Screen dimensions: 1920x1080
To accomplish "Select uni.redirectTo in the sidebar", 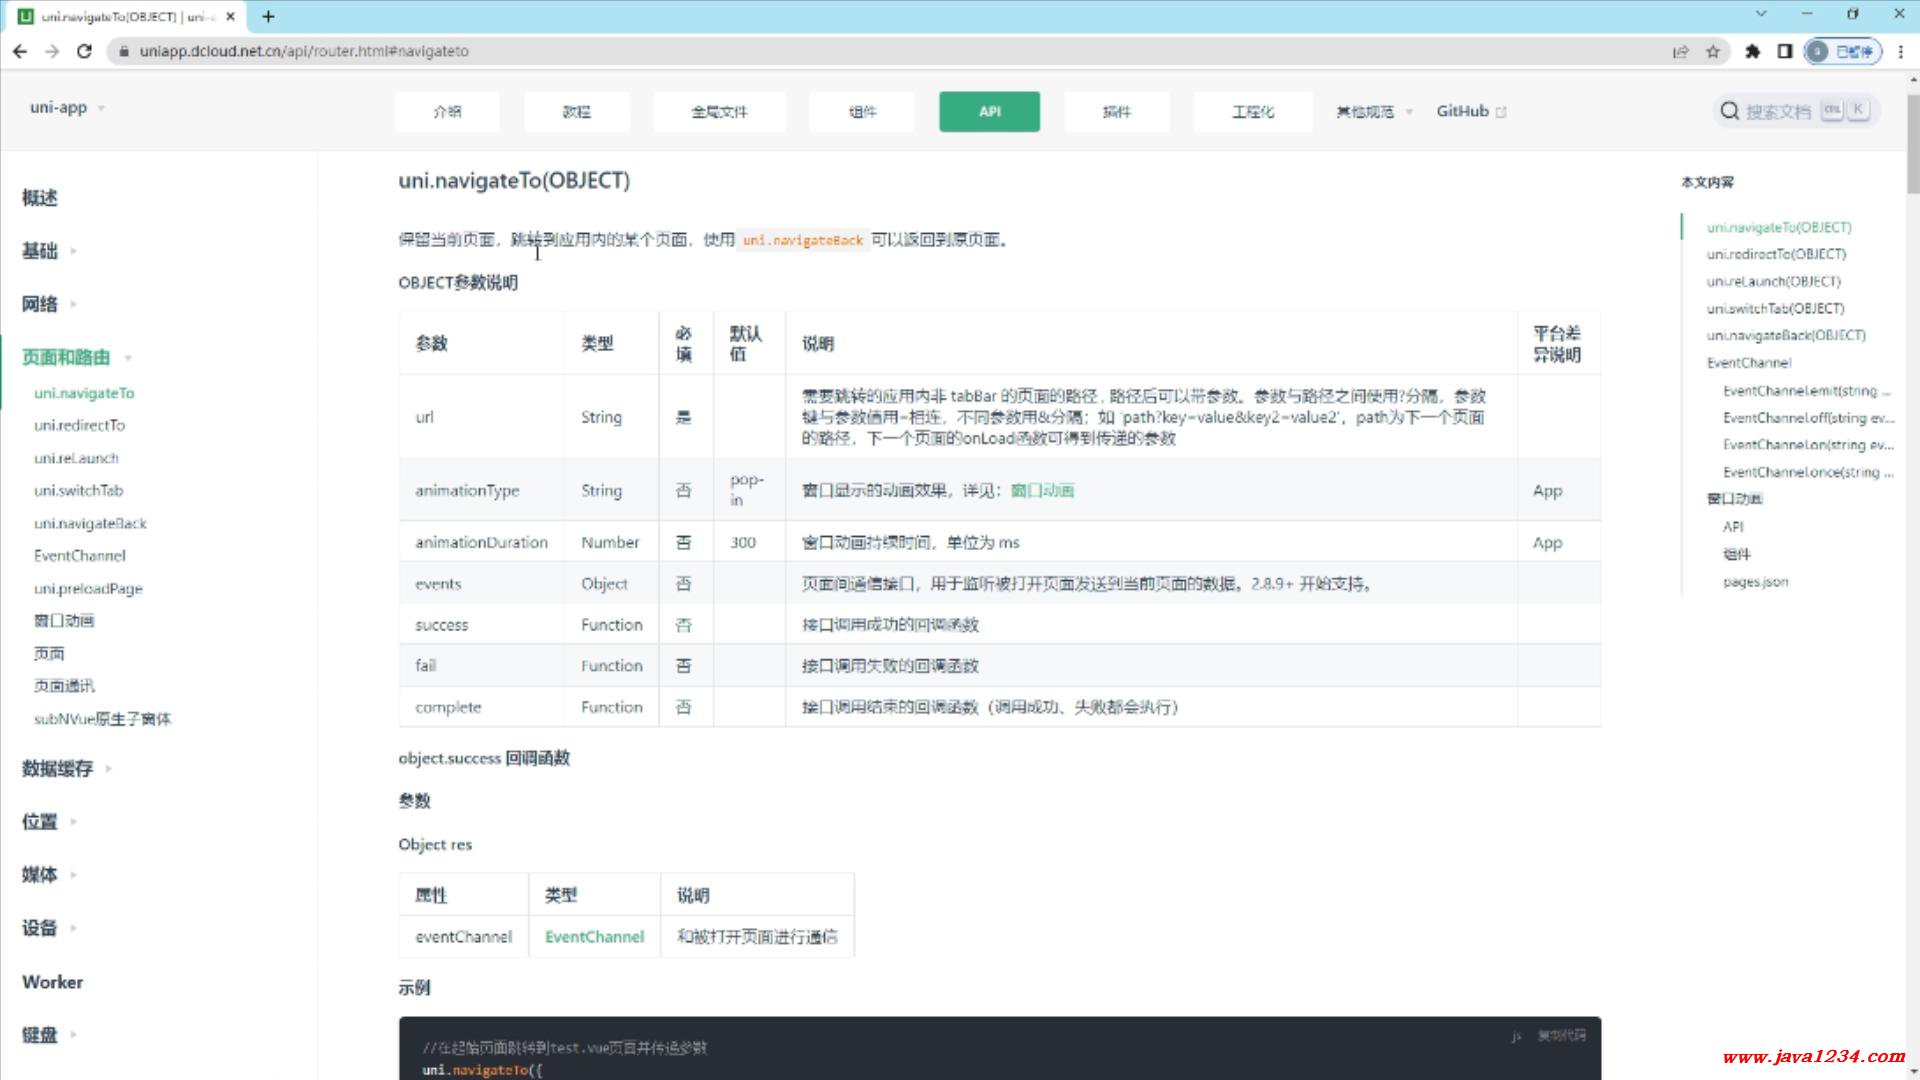I will 80,425.
